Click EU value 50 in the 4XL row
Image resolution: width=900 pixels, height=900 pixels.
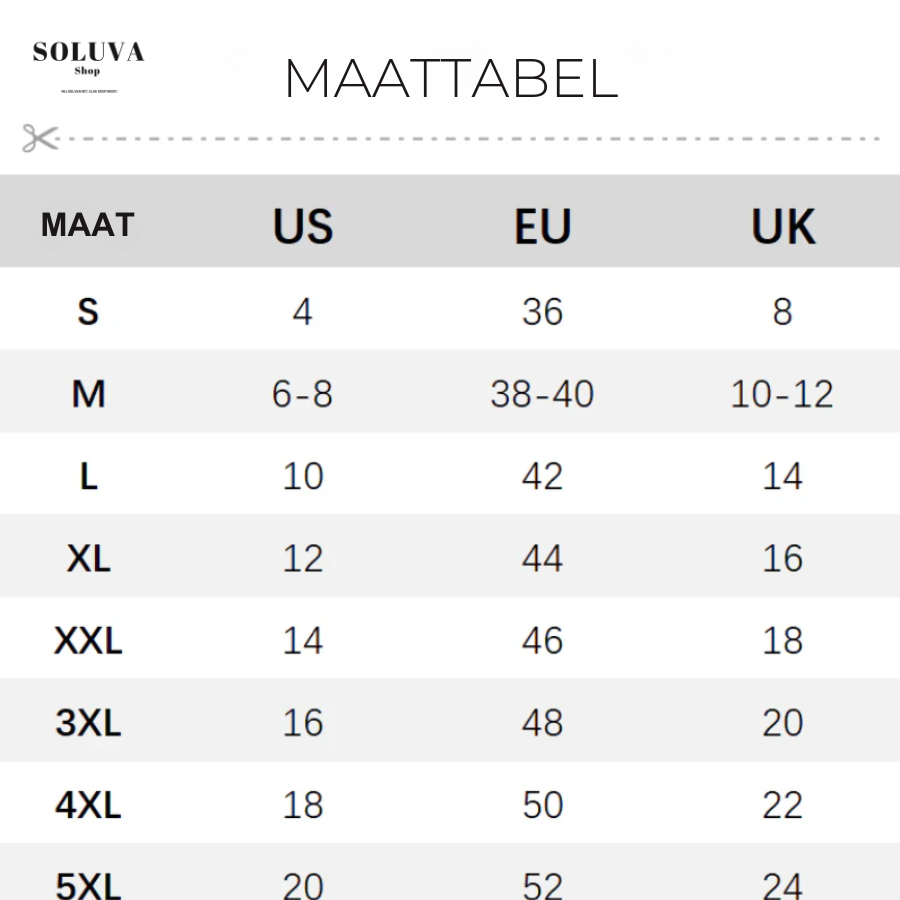point(542,805)
